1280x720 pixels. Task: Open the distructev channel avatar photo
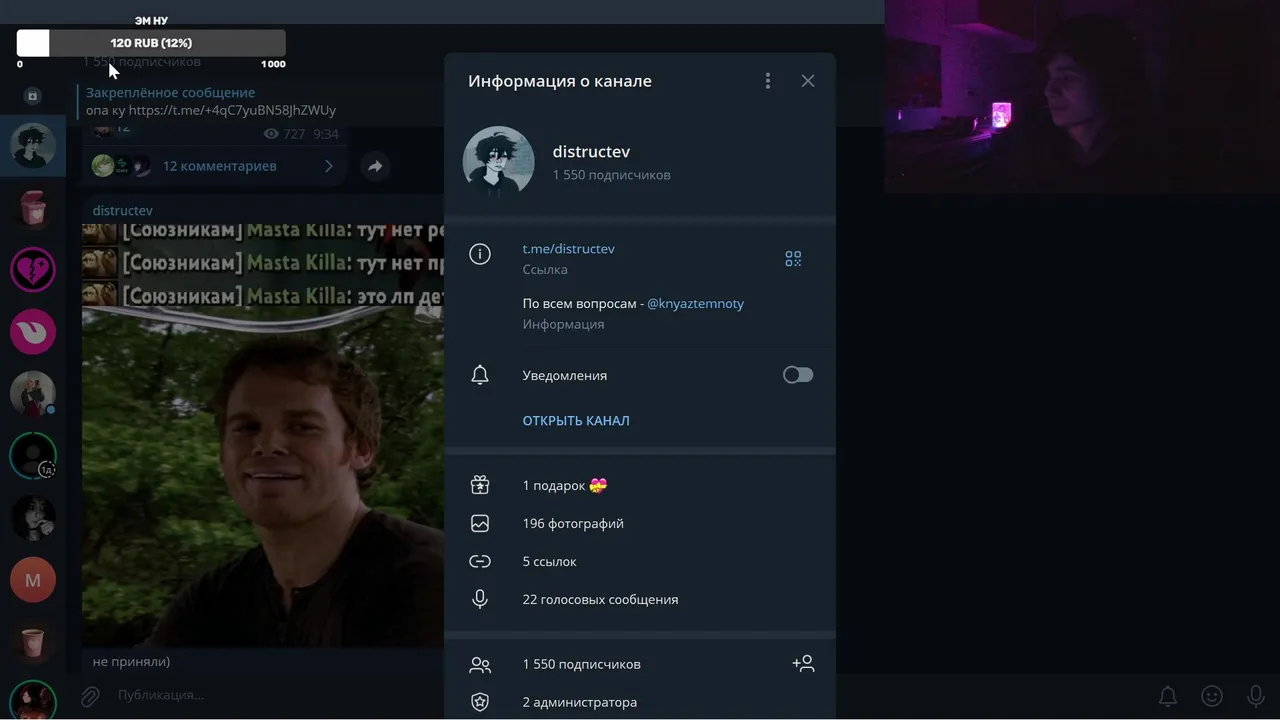tap(498, 161)
